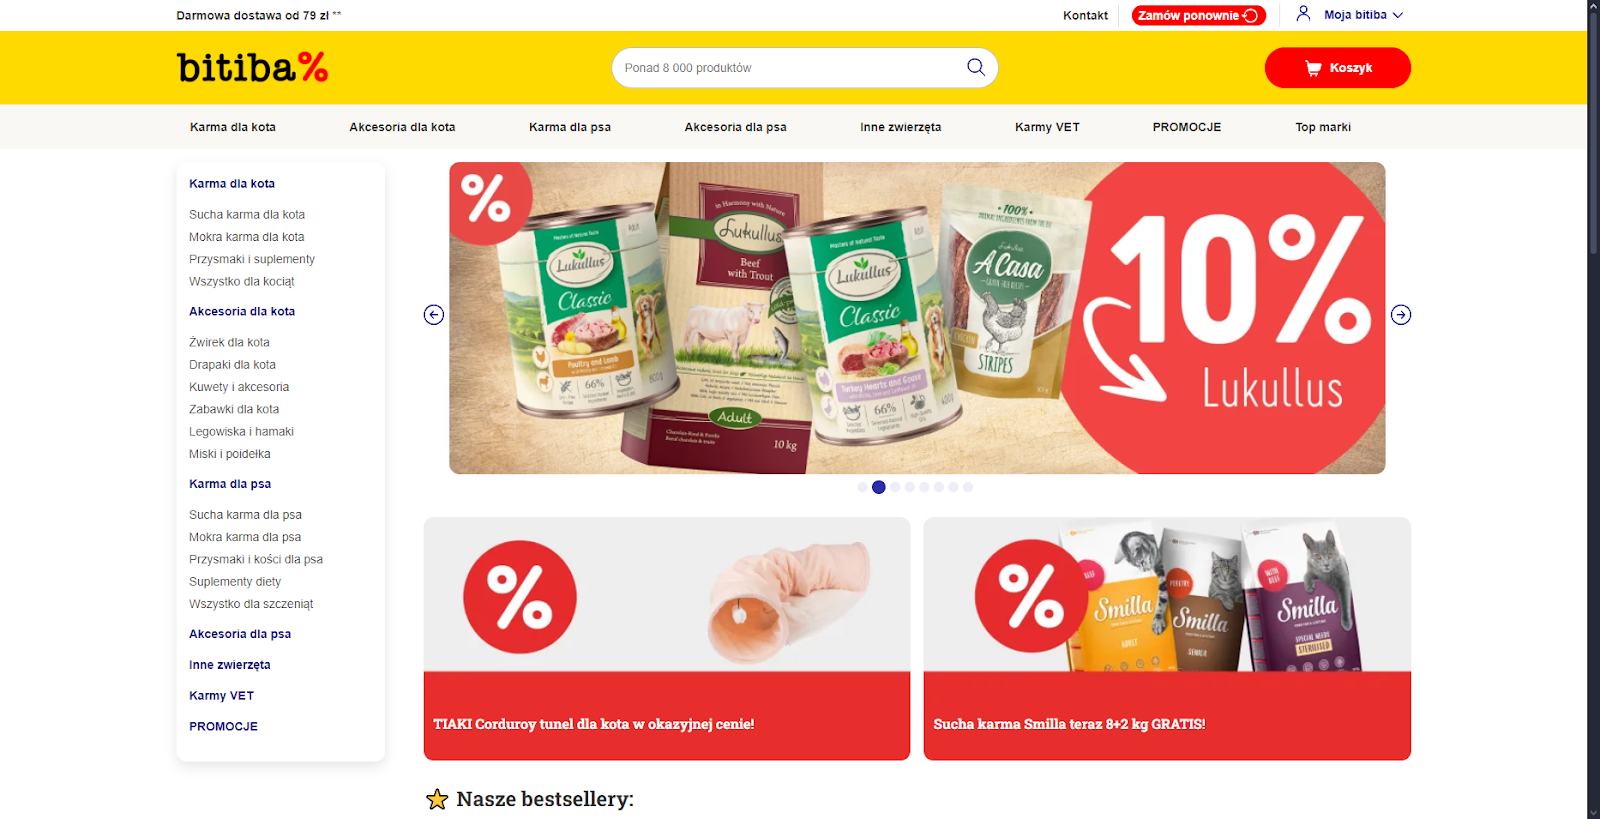Image resolution: width=1600 pixels, height=819 pixels.
Task: Click the Zamów ponownie button
Action: (x=1199, y=15)
